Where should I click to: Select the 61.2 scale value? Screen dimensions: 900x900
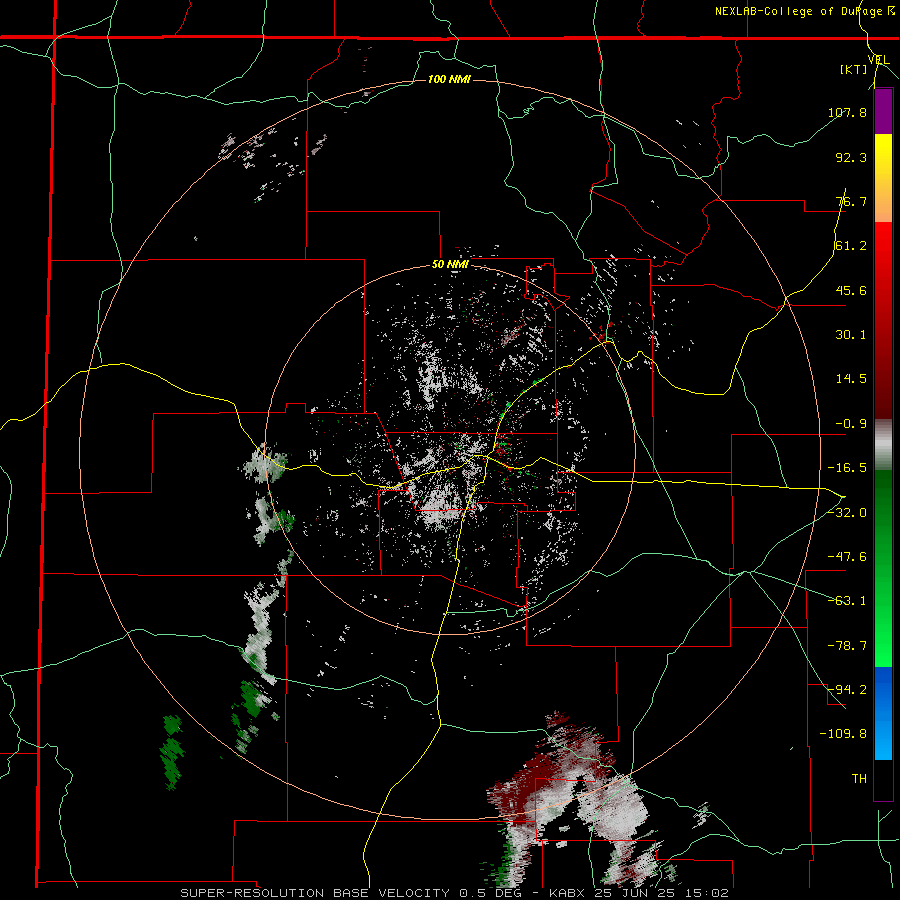851,246
